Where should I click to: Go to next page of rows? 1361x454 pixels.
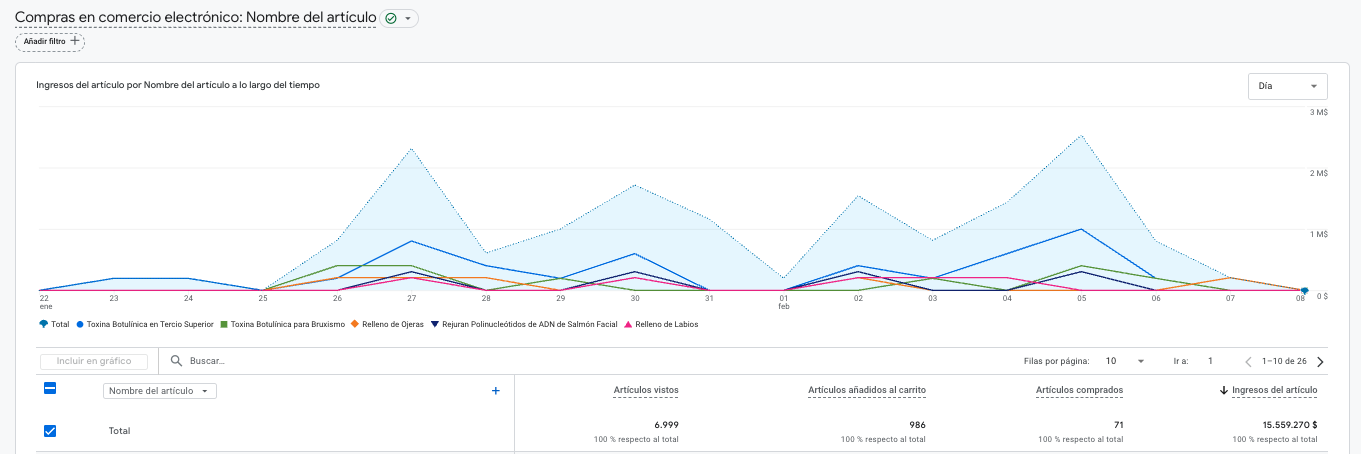tap(1320, 361)
